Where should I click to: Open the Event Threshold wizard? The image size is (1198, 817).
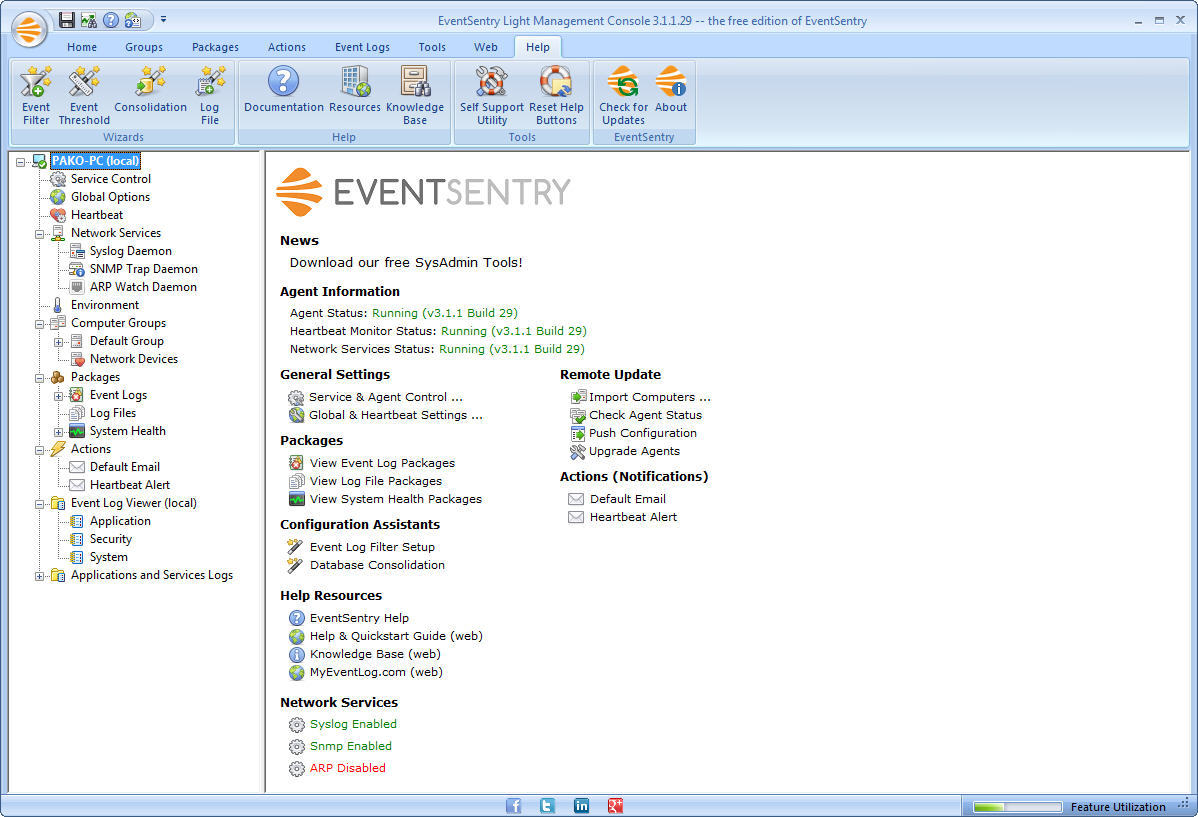pyautogui.click(x=84, y=96)
